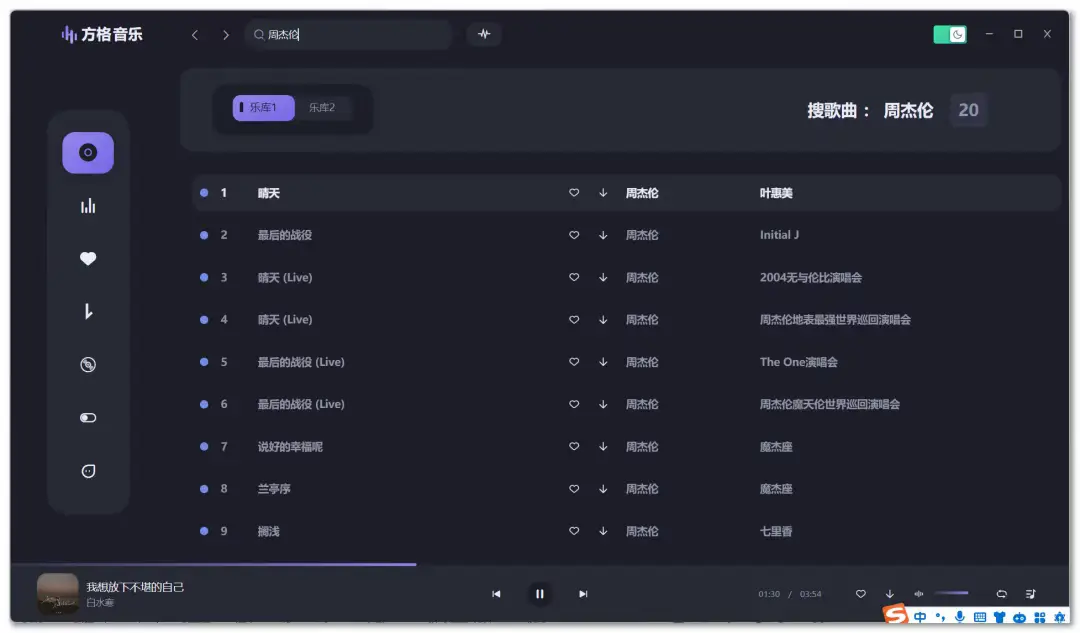Go back with the left chevron arrow
The width and height of the screenshot is (1080, 633).
pos(195,35)
